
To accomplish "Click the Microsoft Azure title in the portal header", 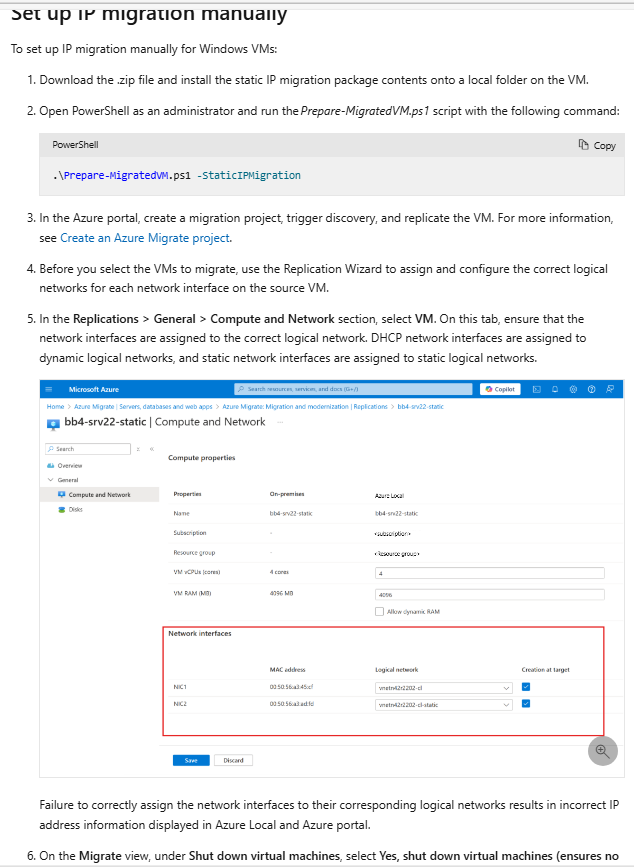I will pyautogui.click(x=94, y=389).
